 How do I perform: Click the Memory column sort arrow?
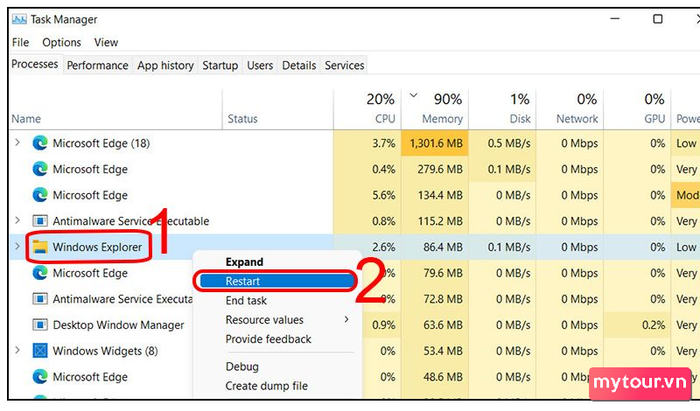pos(414,95)
